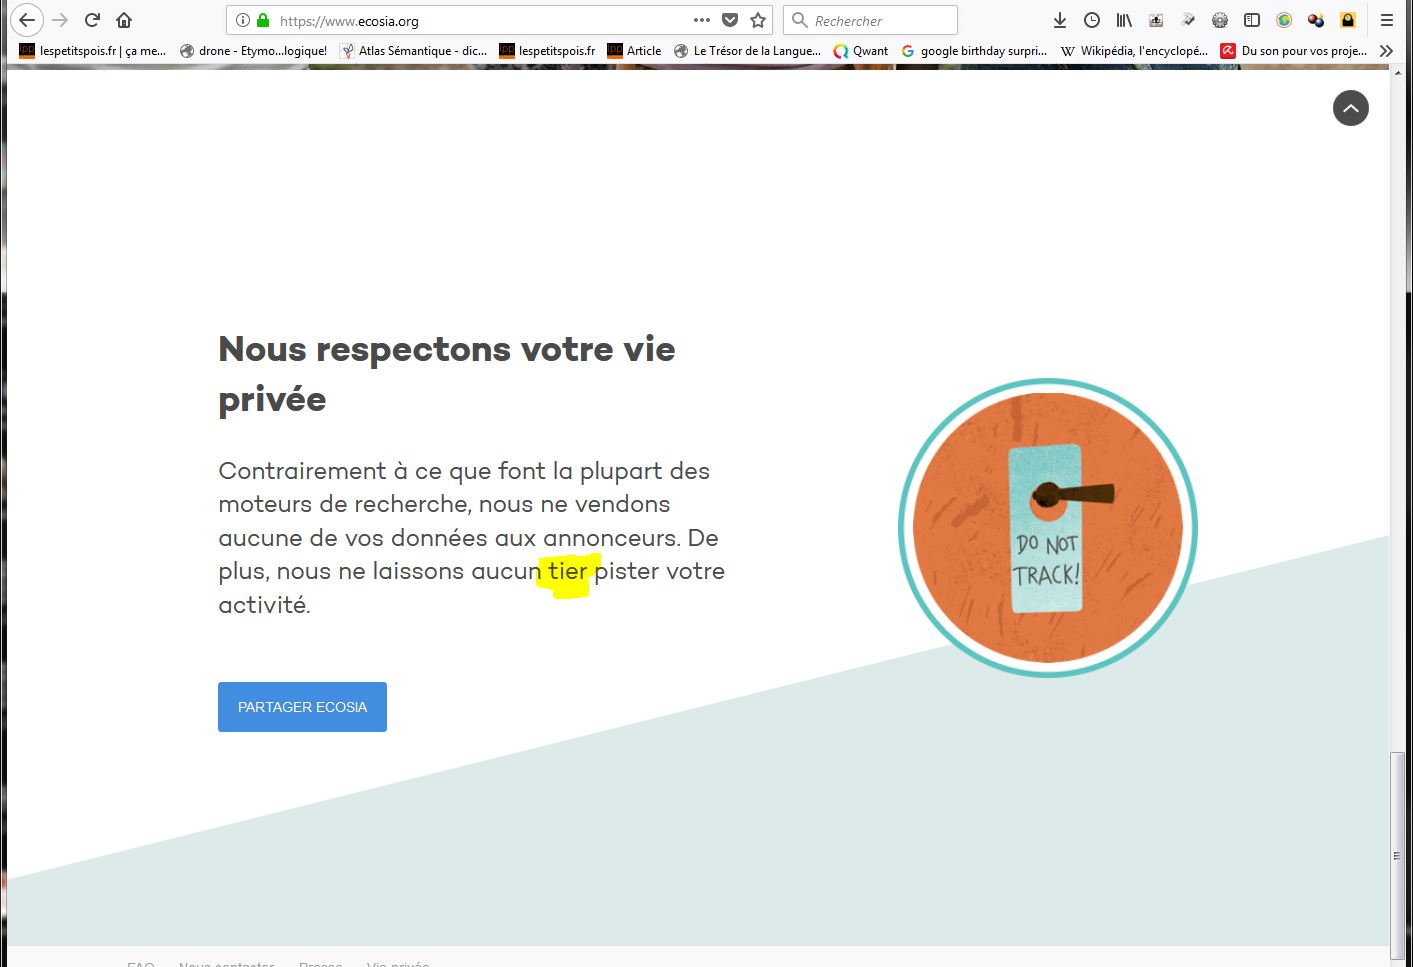Click the highlighted word 'tier'
Viewport: 1413px width, 967px height.
[567, 572]
